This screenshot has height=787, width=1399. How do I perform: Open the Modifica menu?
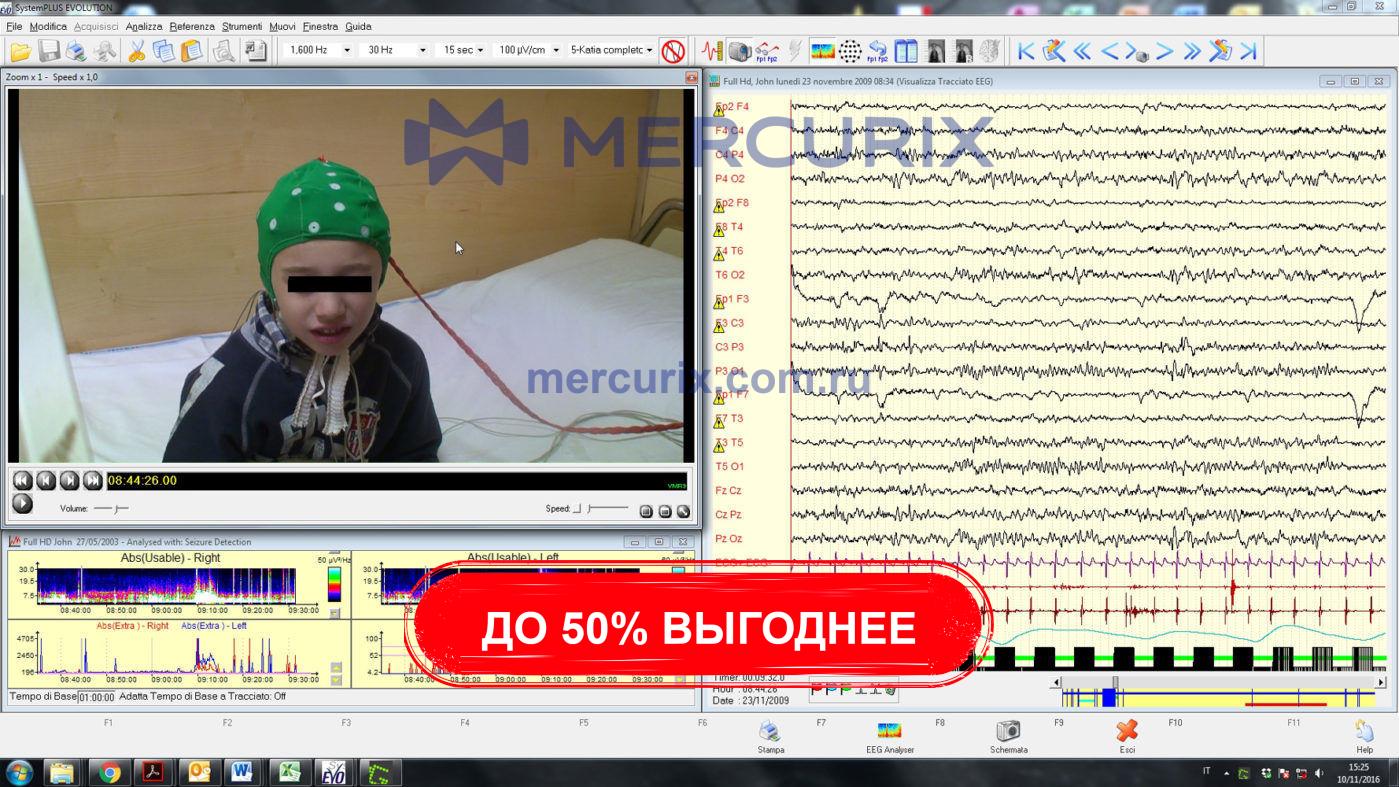48,26
